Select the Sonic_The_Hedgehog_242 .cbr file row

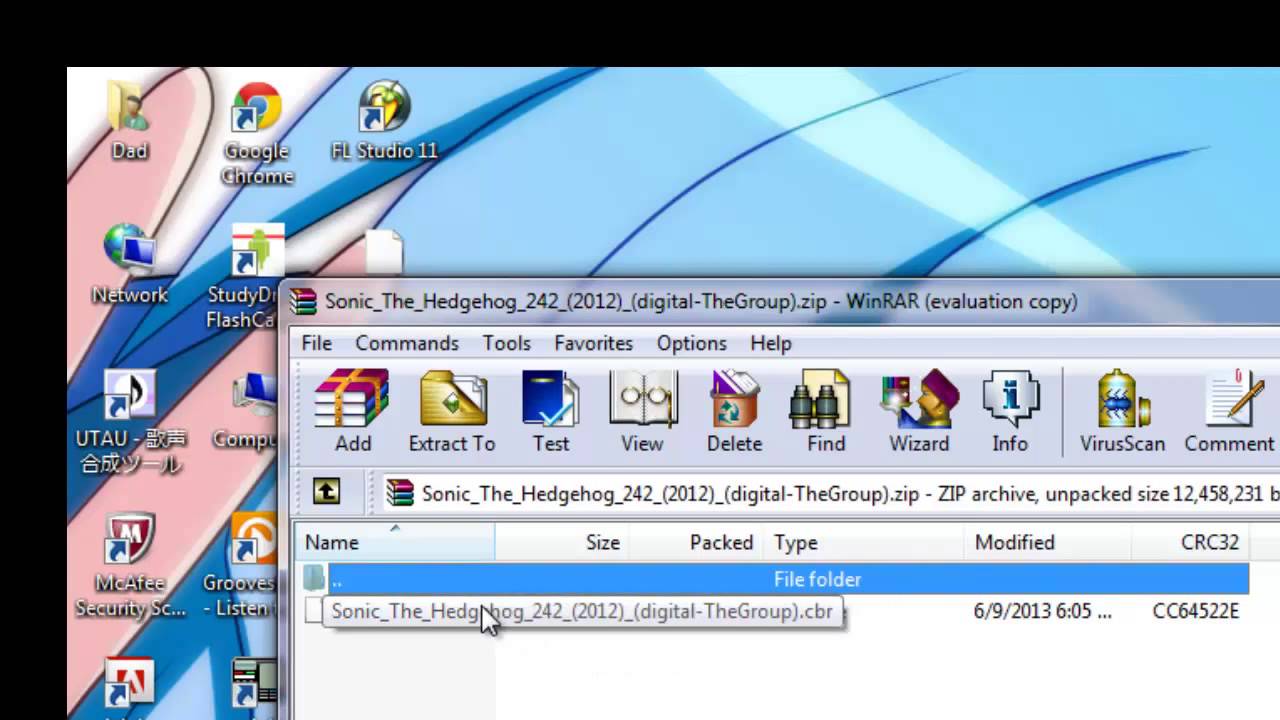pyautogui.click(x=774, y=611)
